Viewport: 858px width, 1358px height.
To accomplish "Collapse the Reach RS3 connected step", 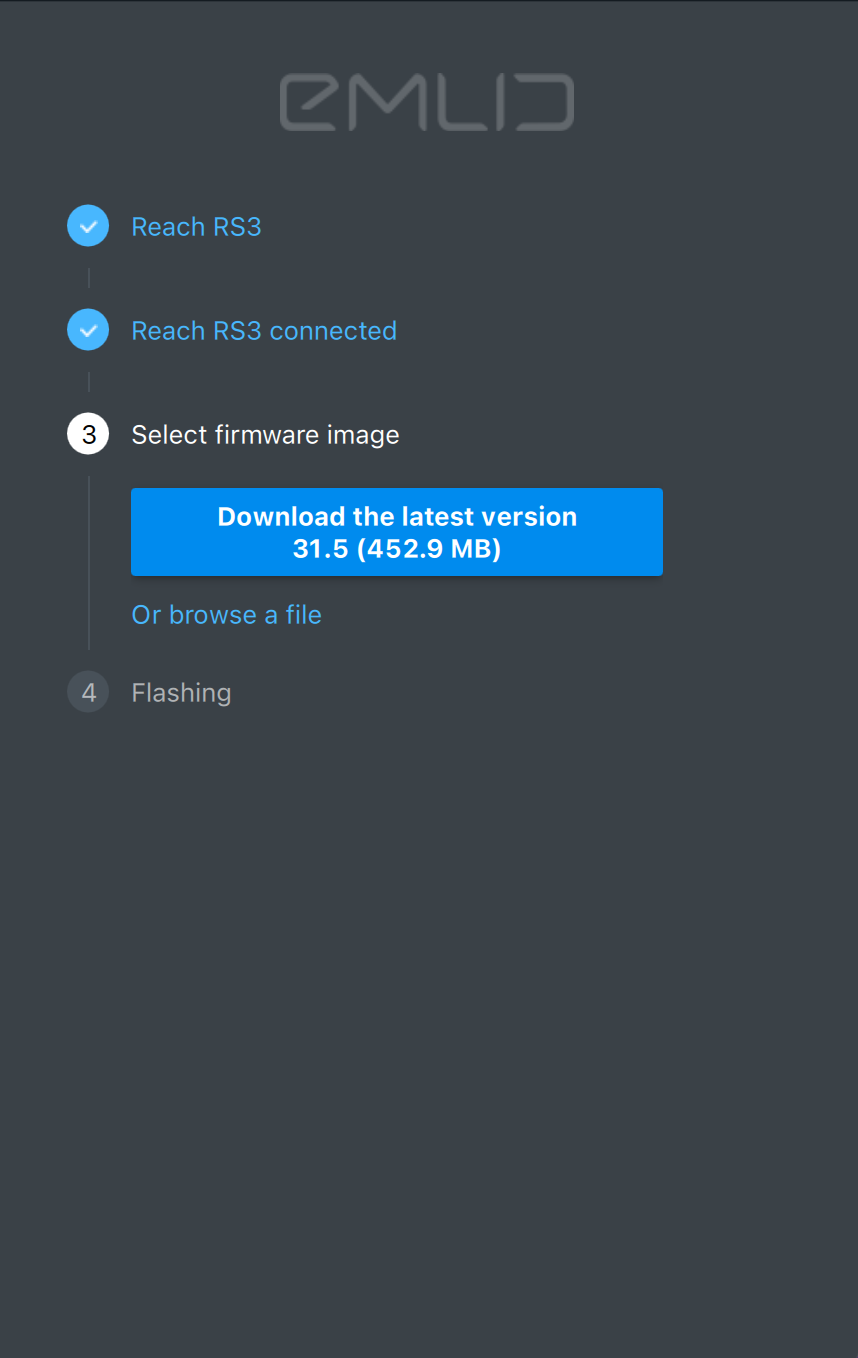I will [264, 330].
